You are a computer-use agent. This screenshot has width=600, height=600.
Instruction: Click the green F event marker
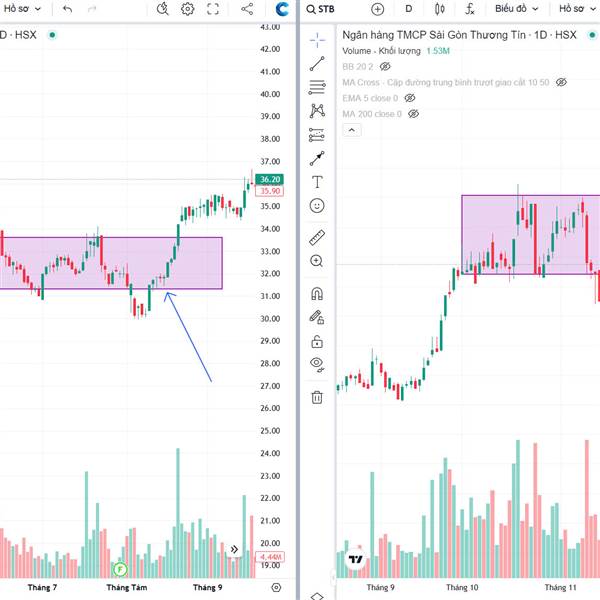click(x=120, y=569)
